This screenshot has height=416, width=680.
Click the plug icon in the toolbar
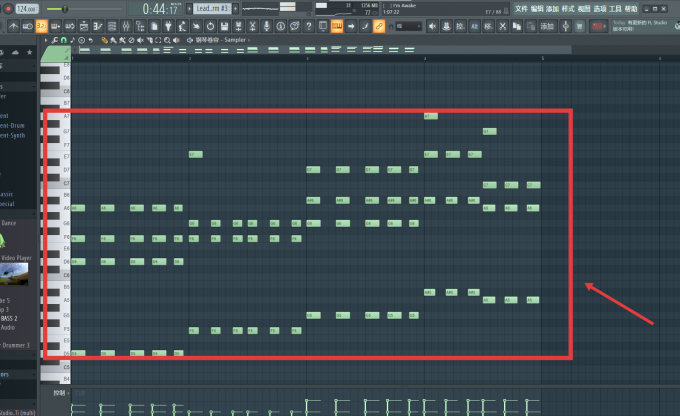click(x=168, y=26)
